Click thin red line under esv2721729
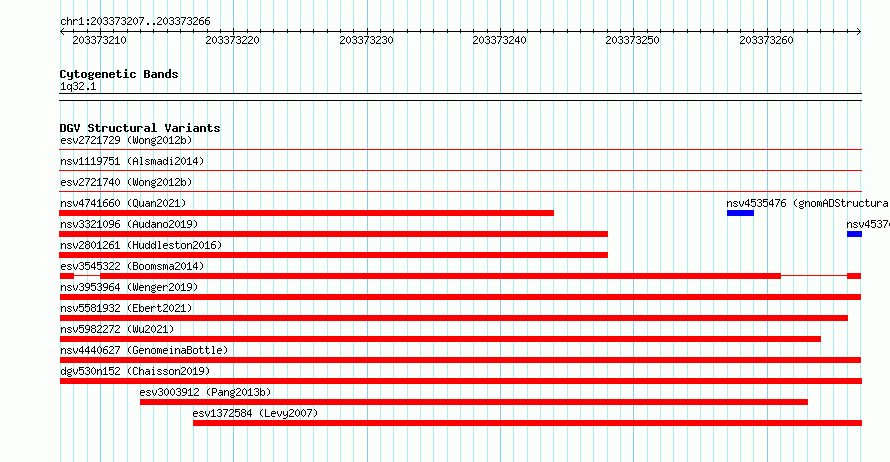890x462 pixels. [460, 150]
